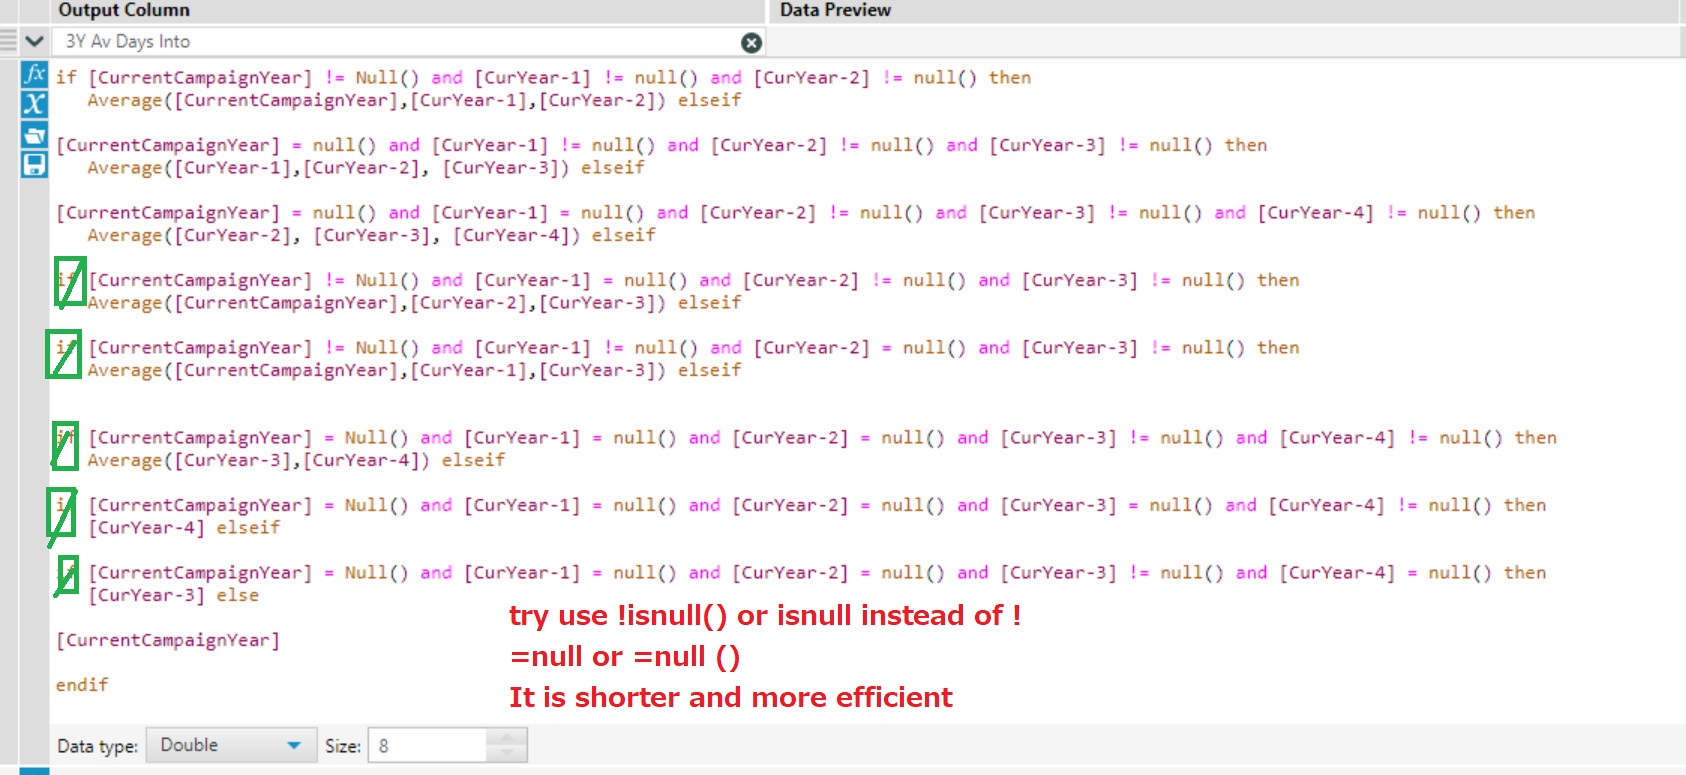Click the [CurYear-4] elseif line
Viewport: 1686px width, 775px height.
[x=184, y=527]
